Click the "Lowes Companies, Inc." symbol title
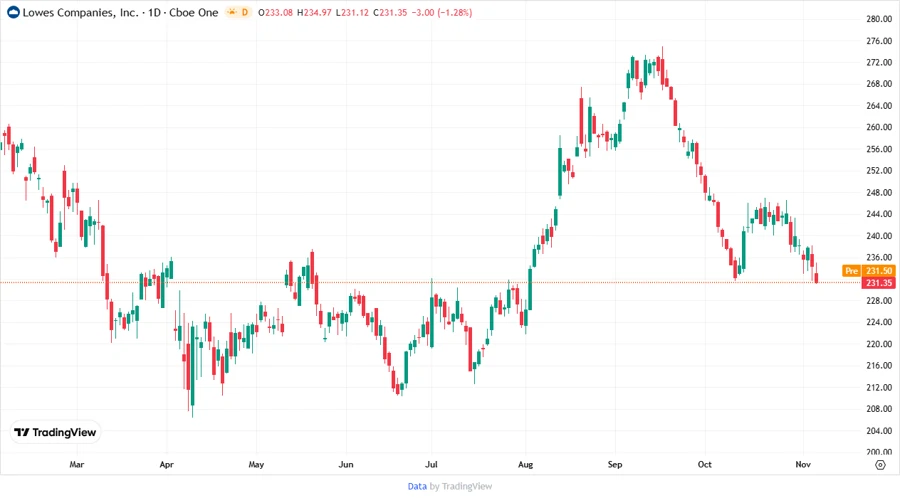900x498 pixels. 80,13
